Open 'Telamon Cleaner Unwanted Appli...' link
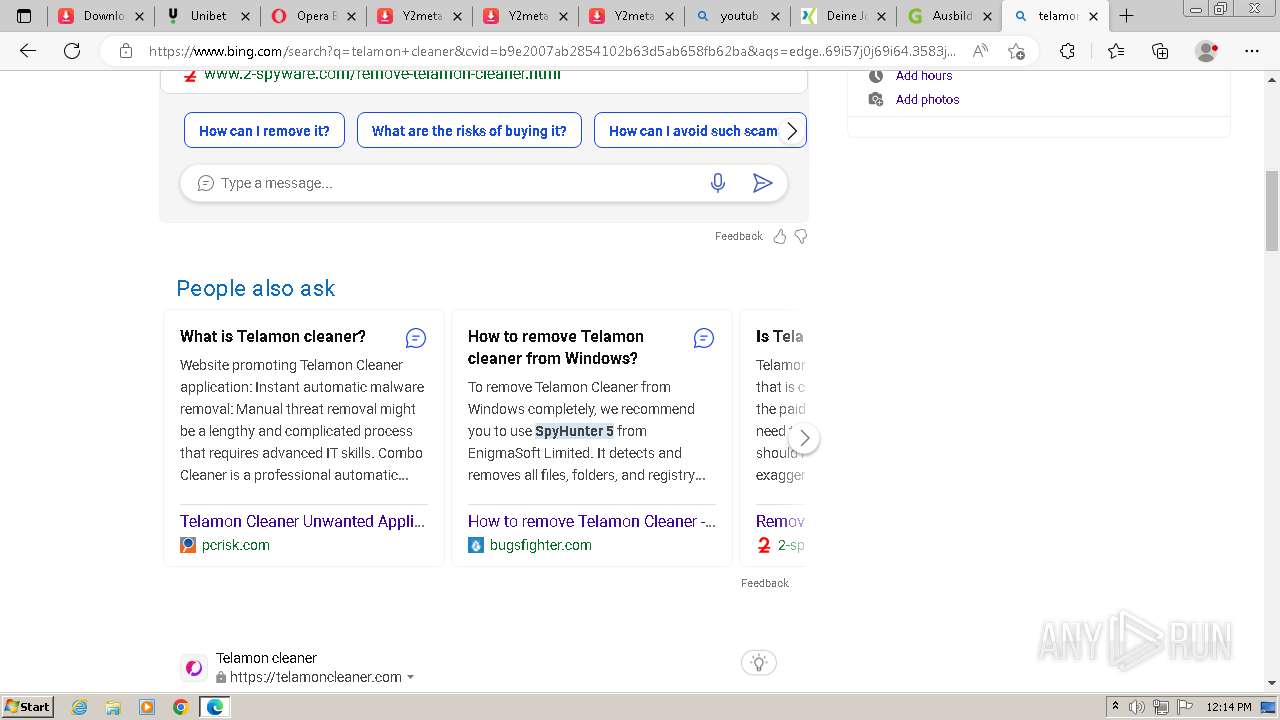 302,521
